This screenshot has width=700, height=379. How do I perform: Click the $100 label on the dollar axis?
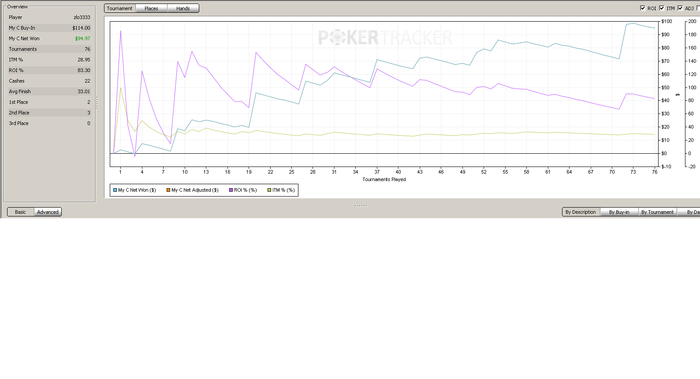pyautogui.click(x=667, y=21)
